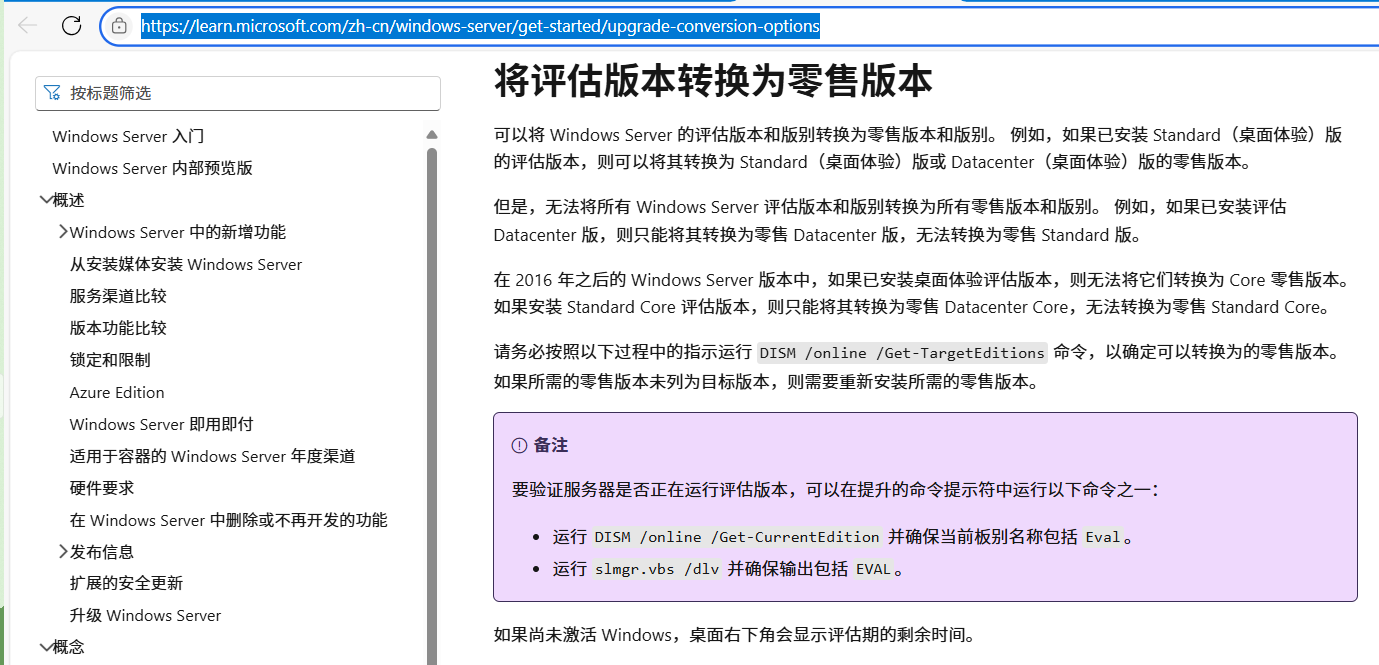Open Windows Server 入门 in sidebar
The image size is (1379, 665).
click(x=128, y=136)
